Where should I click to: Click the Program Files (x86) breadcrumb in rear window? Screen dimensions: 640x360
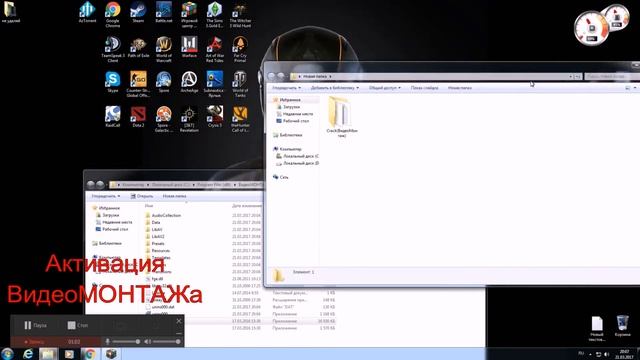(214, 185)
